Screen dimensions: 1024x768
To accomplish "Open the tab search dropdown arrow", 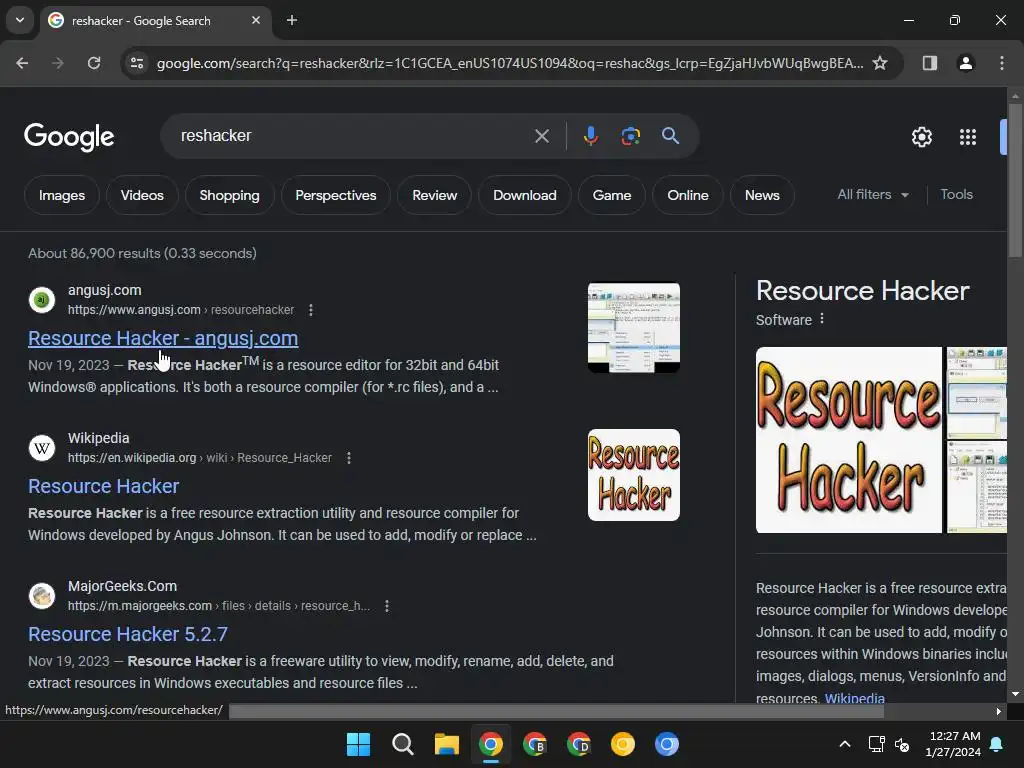I will coord(20,20).
